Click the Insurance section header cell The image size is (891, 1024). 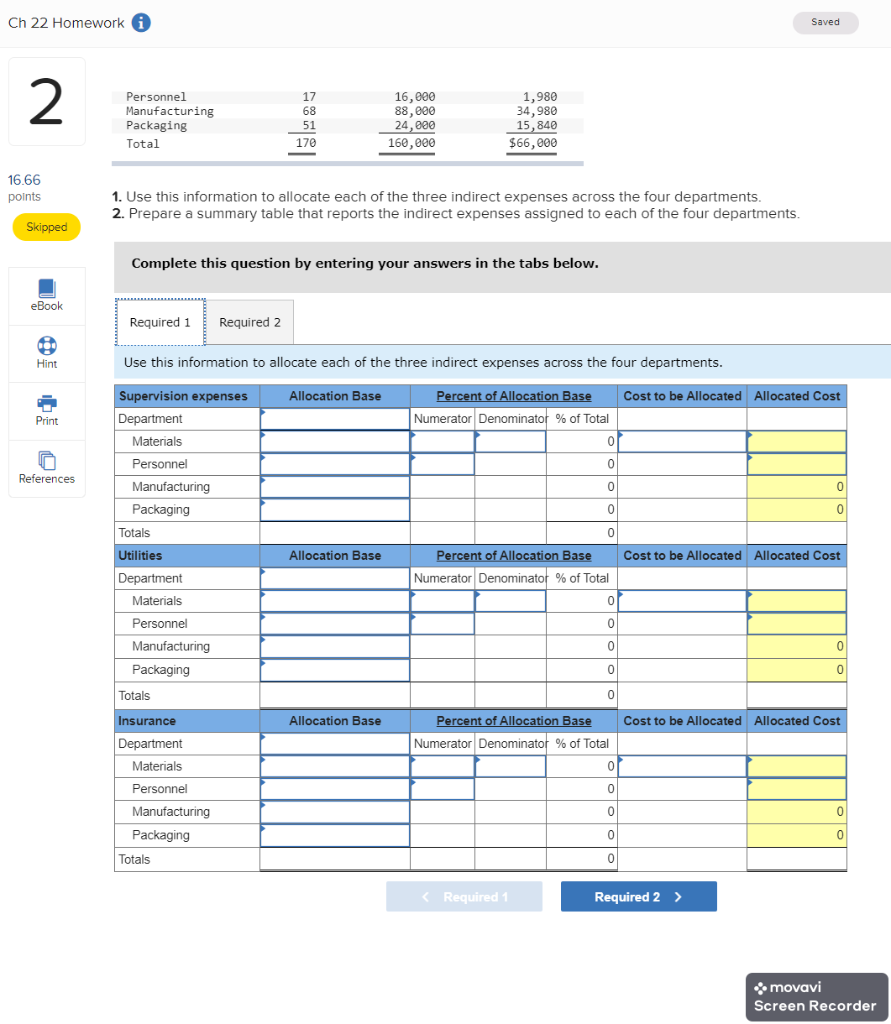coord(187,721)
